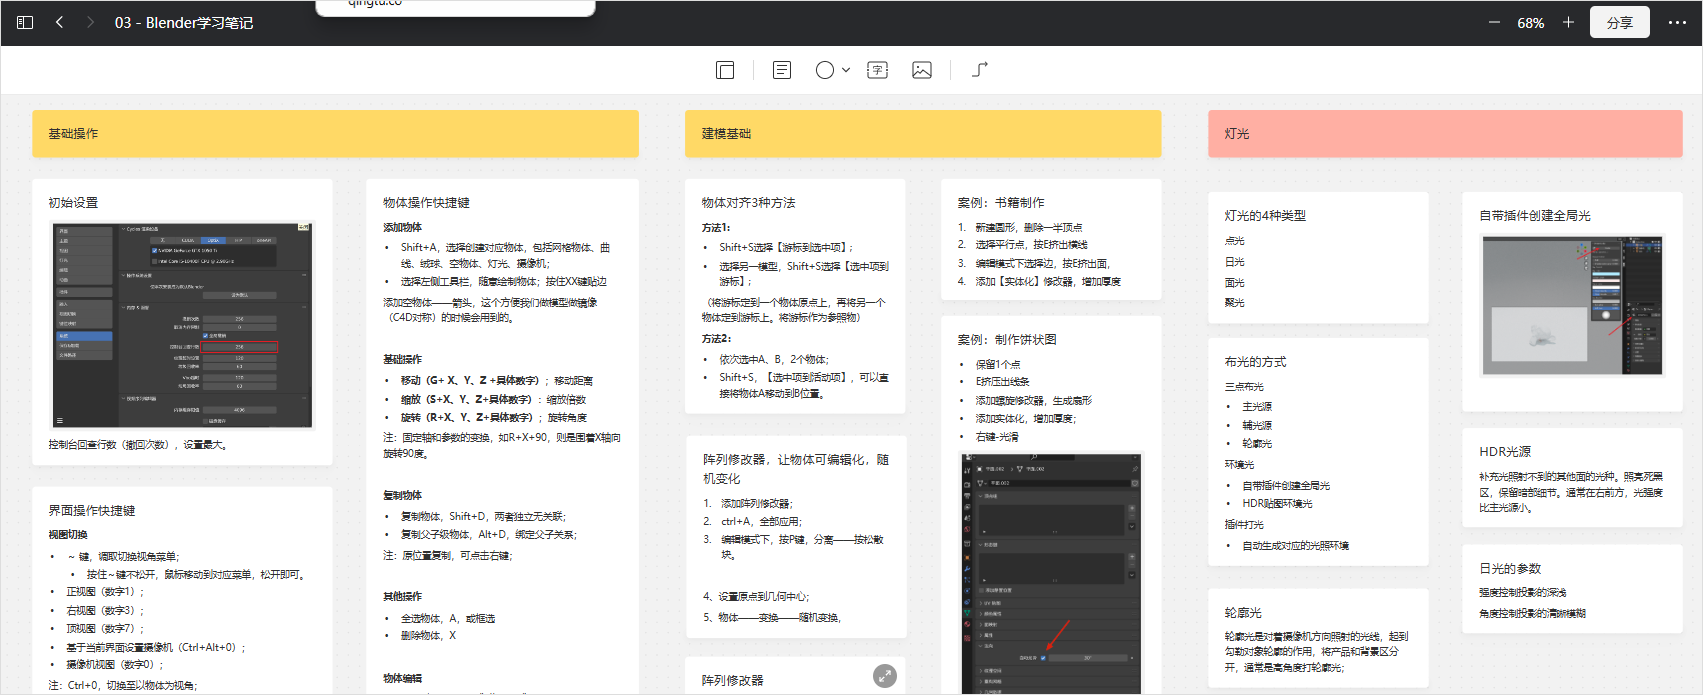Viewport: 1703px width, 695px height.
Task: Select the note card tool
Action: (x=782, y=70)
